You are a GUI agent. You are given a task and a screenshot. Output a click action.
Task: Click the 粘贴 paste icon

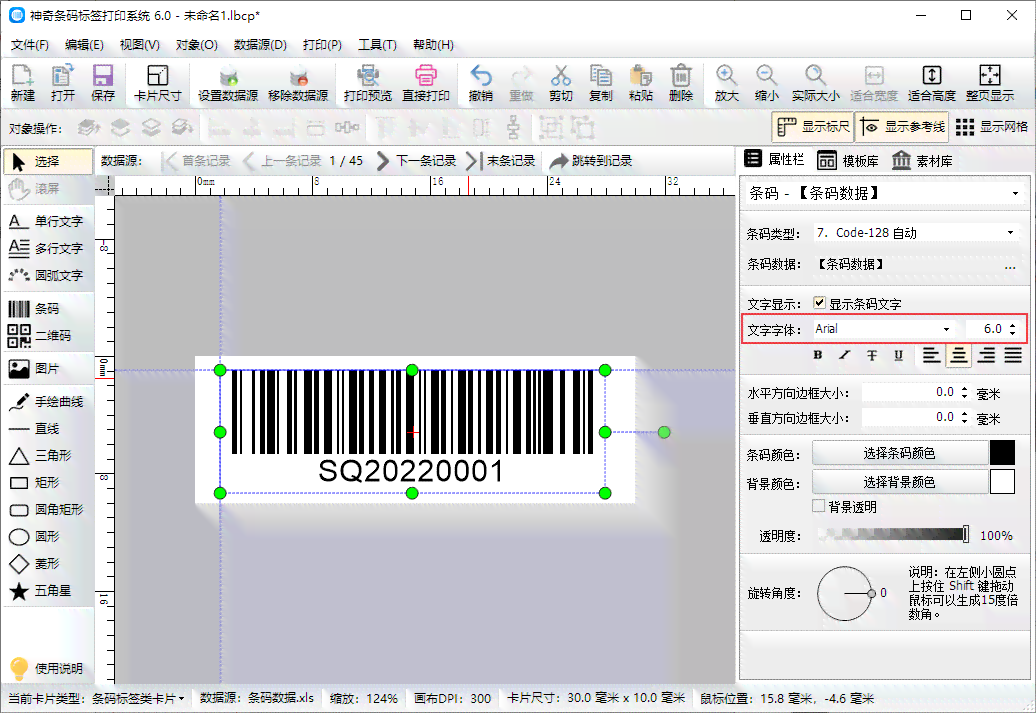coord(641,83)
